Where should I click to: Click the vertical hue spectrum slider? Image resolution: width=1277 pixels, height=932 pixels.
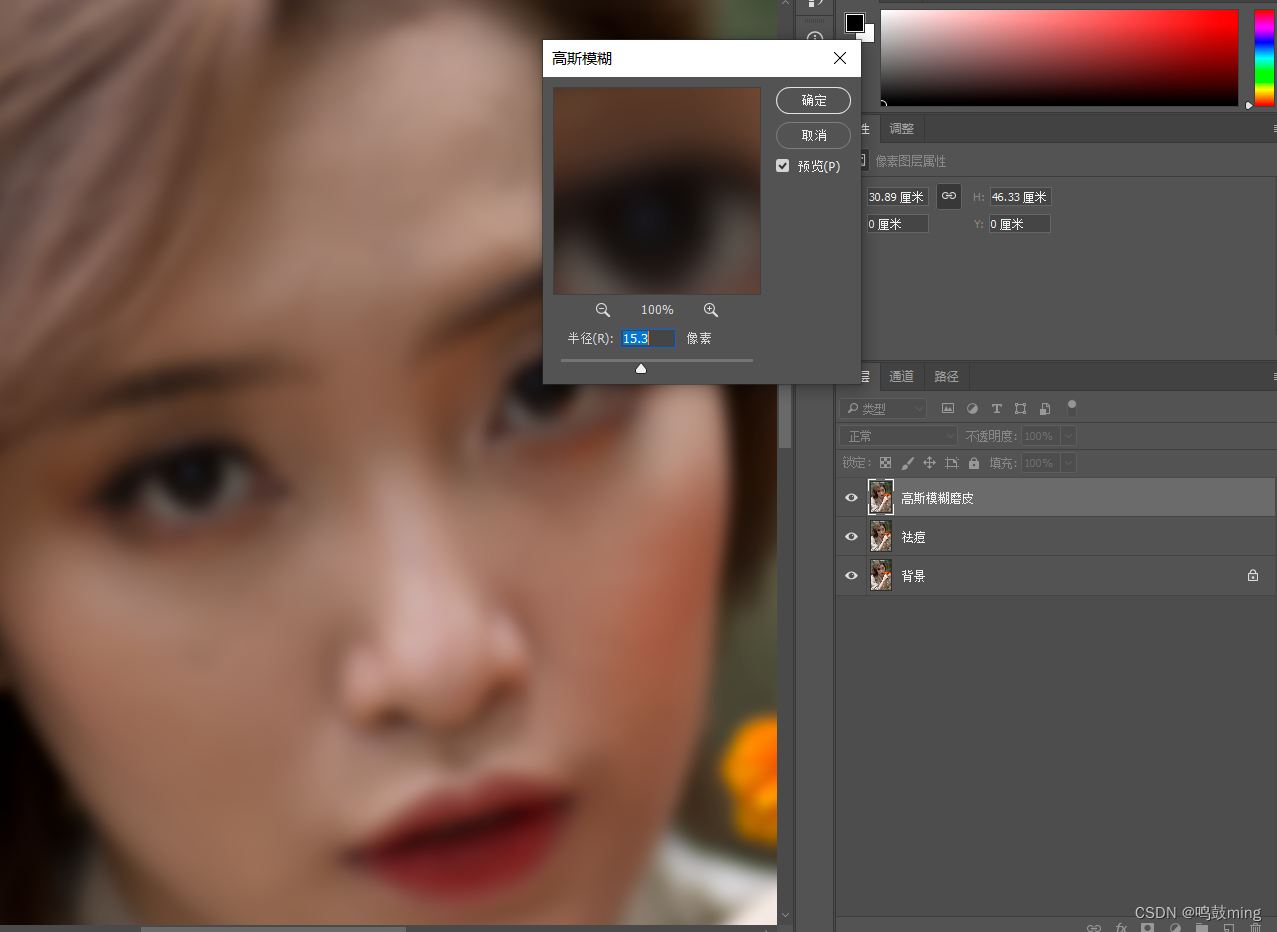(1265, 57)
